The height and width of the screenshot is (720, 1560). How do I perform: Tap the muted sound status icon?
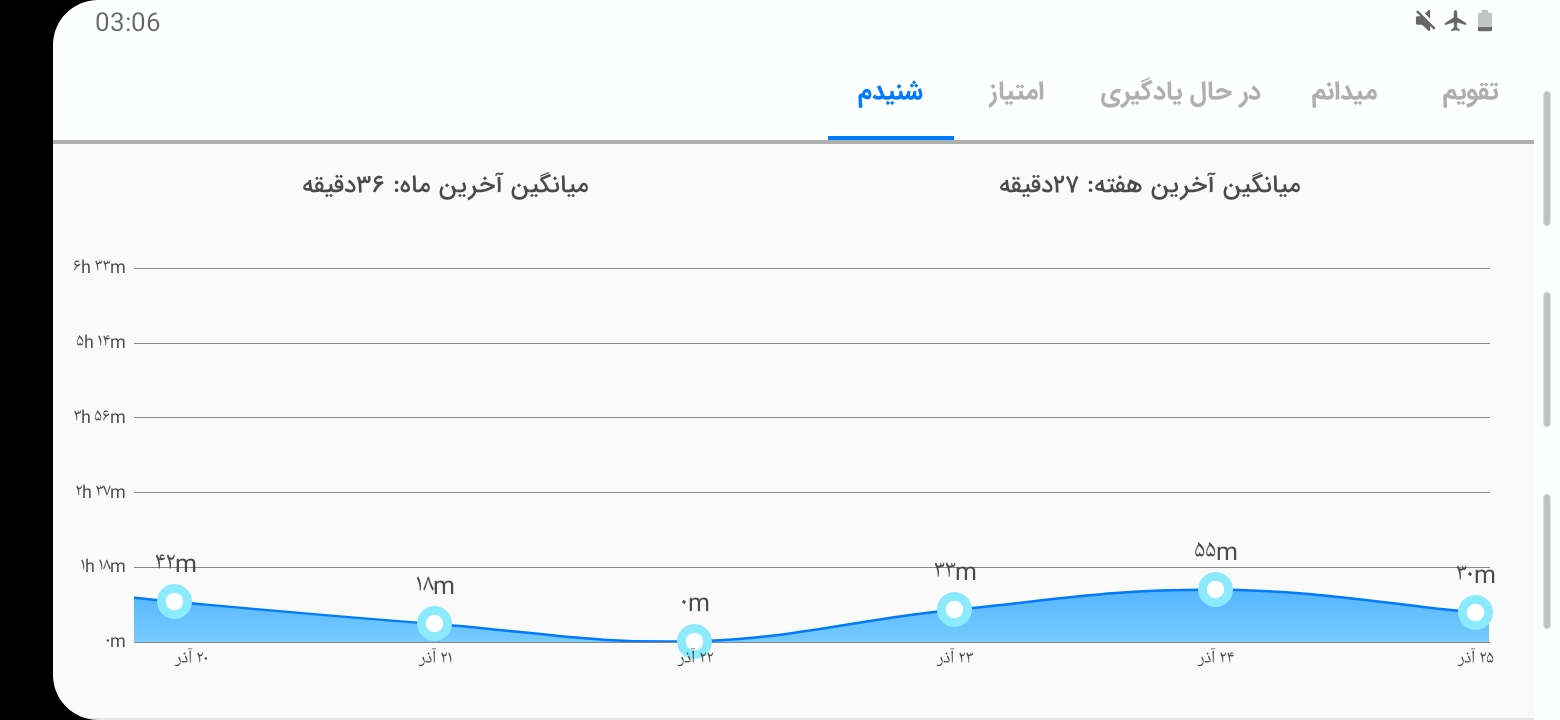[1426, 21]
